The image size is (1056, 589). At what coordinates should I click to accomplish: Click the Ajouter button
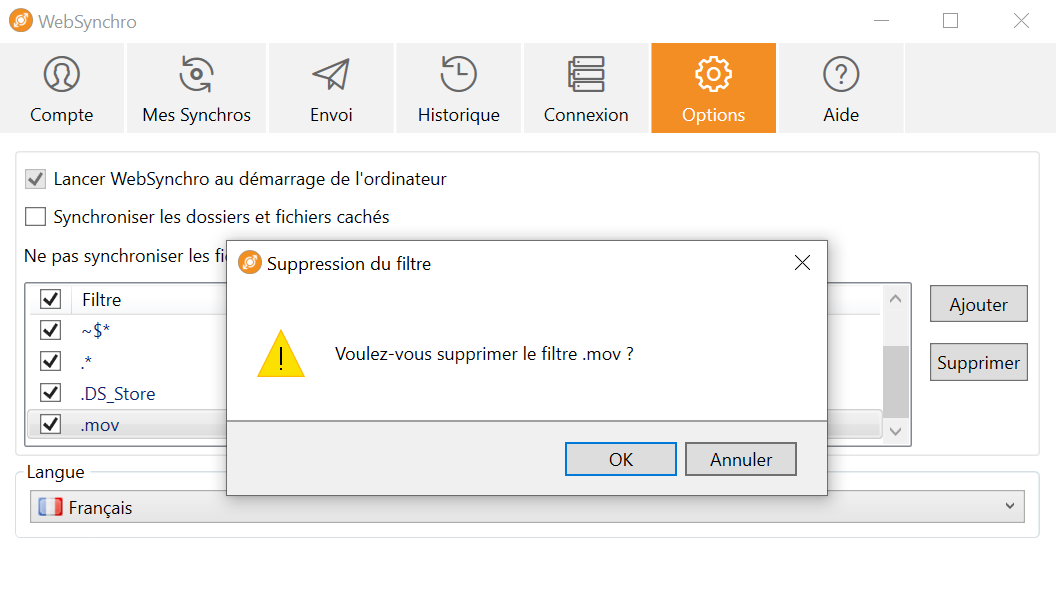click(979, 304)
